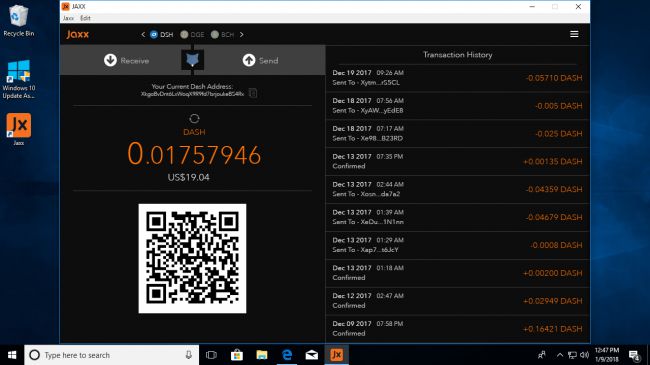The height and width of the screenshot is (365, 650).
Task: Open the Dec 13 2017 01:29 AM transaction
Action: coord(457,245)
